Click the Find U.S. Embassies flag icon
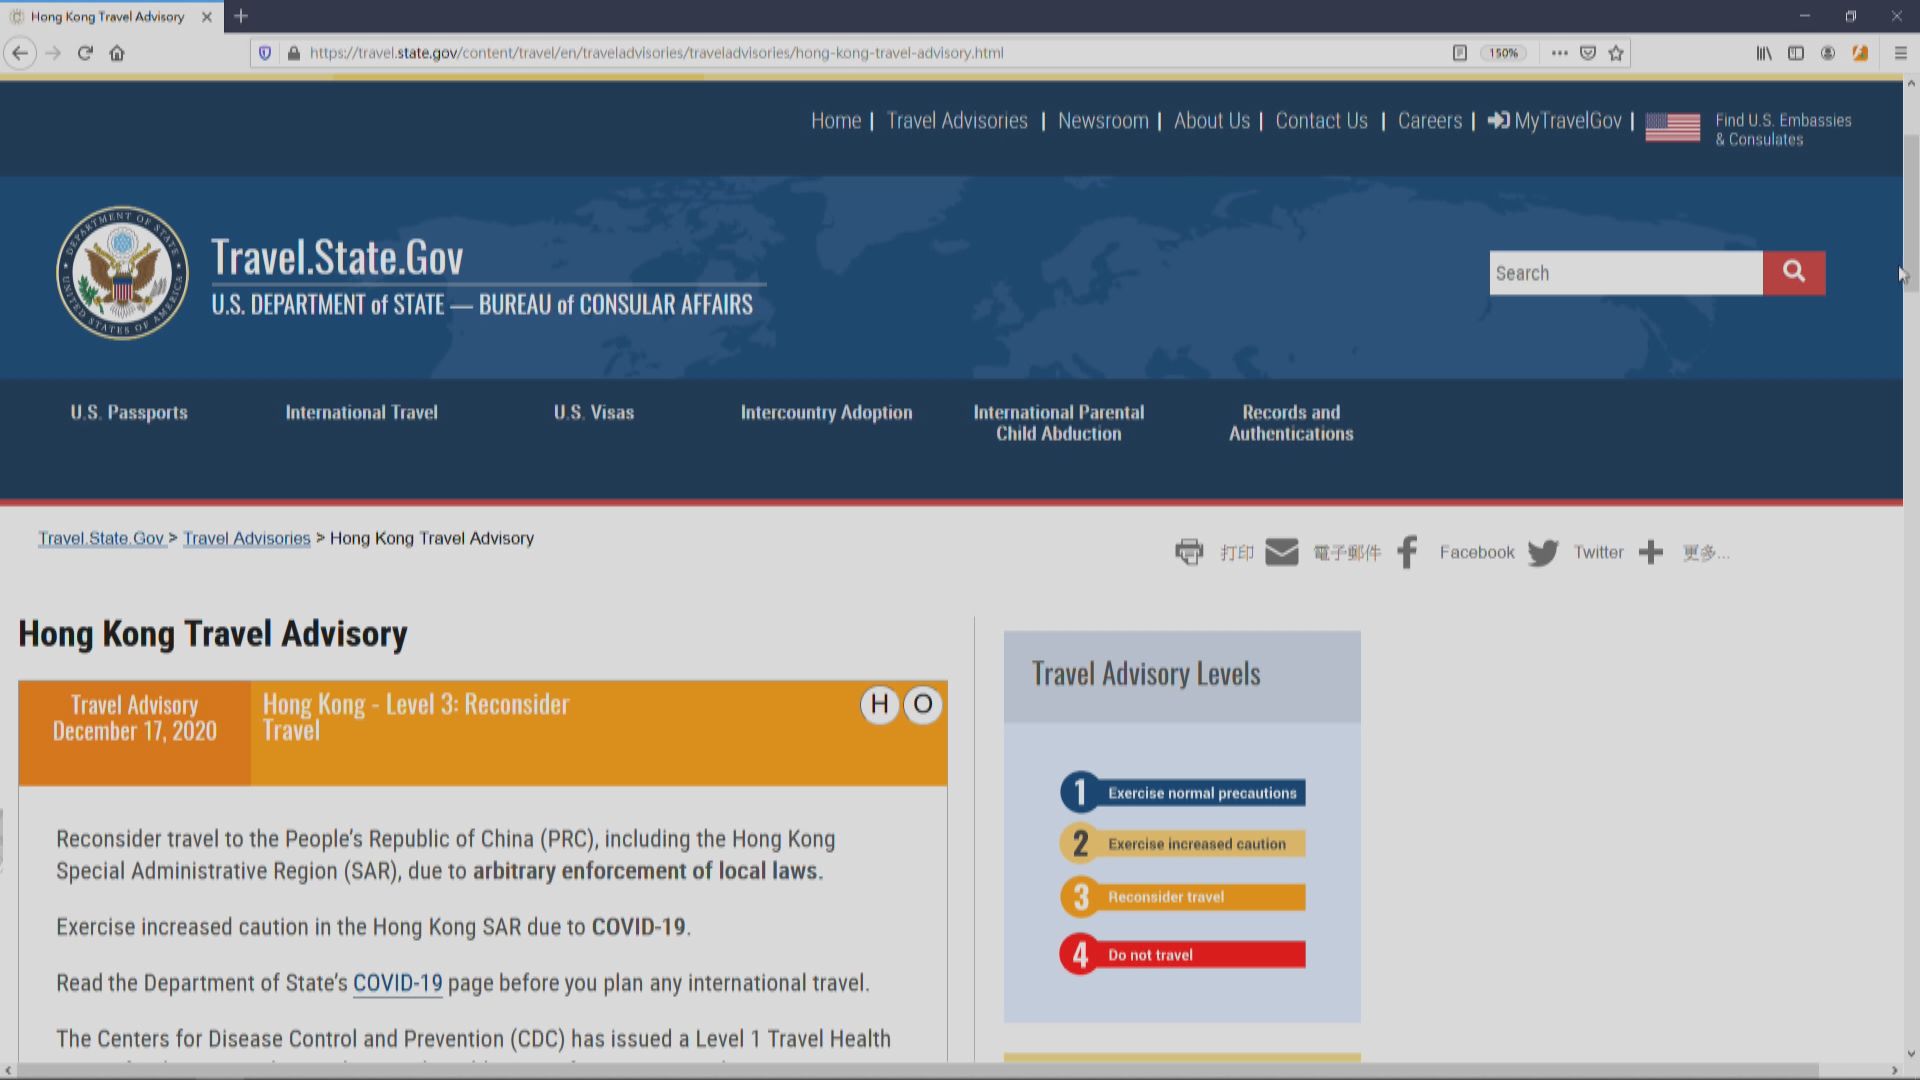The height and width of the screenshot is (1080, 1920). [x=1672, y=128]
